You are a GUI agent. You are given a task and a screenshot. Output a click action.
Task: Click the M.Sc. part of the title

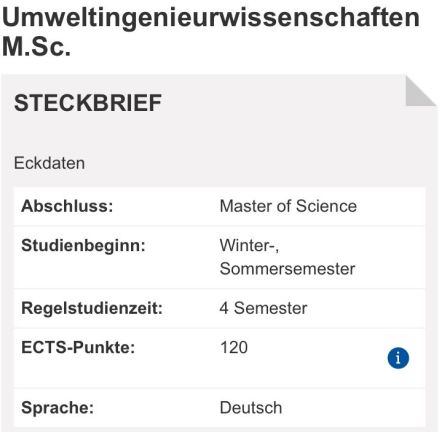(x=37, y=46)
